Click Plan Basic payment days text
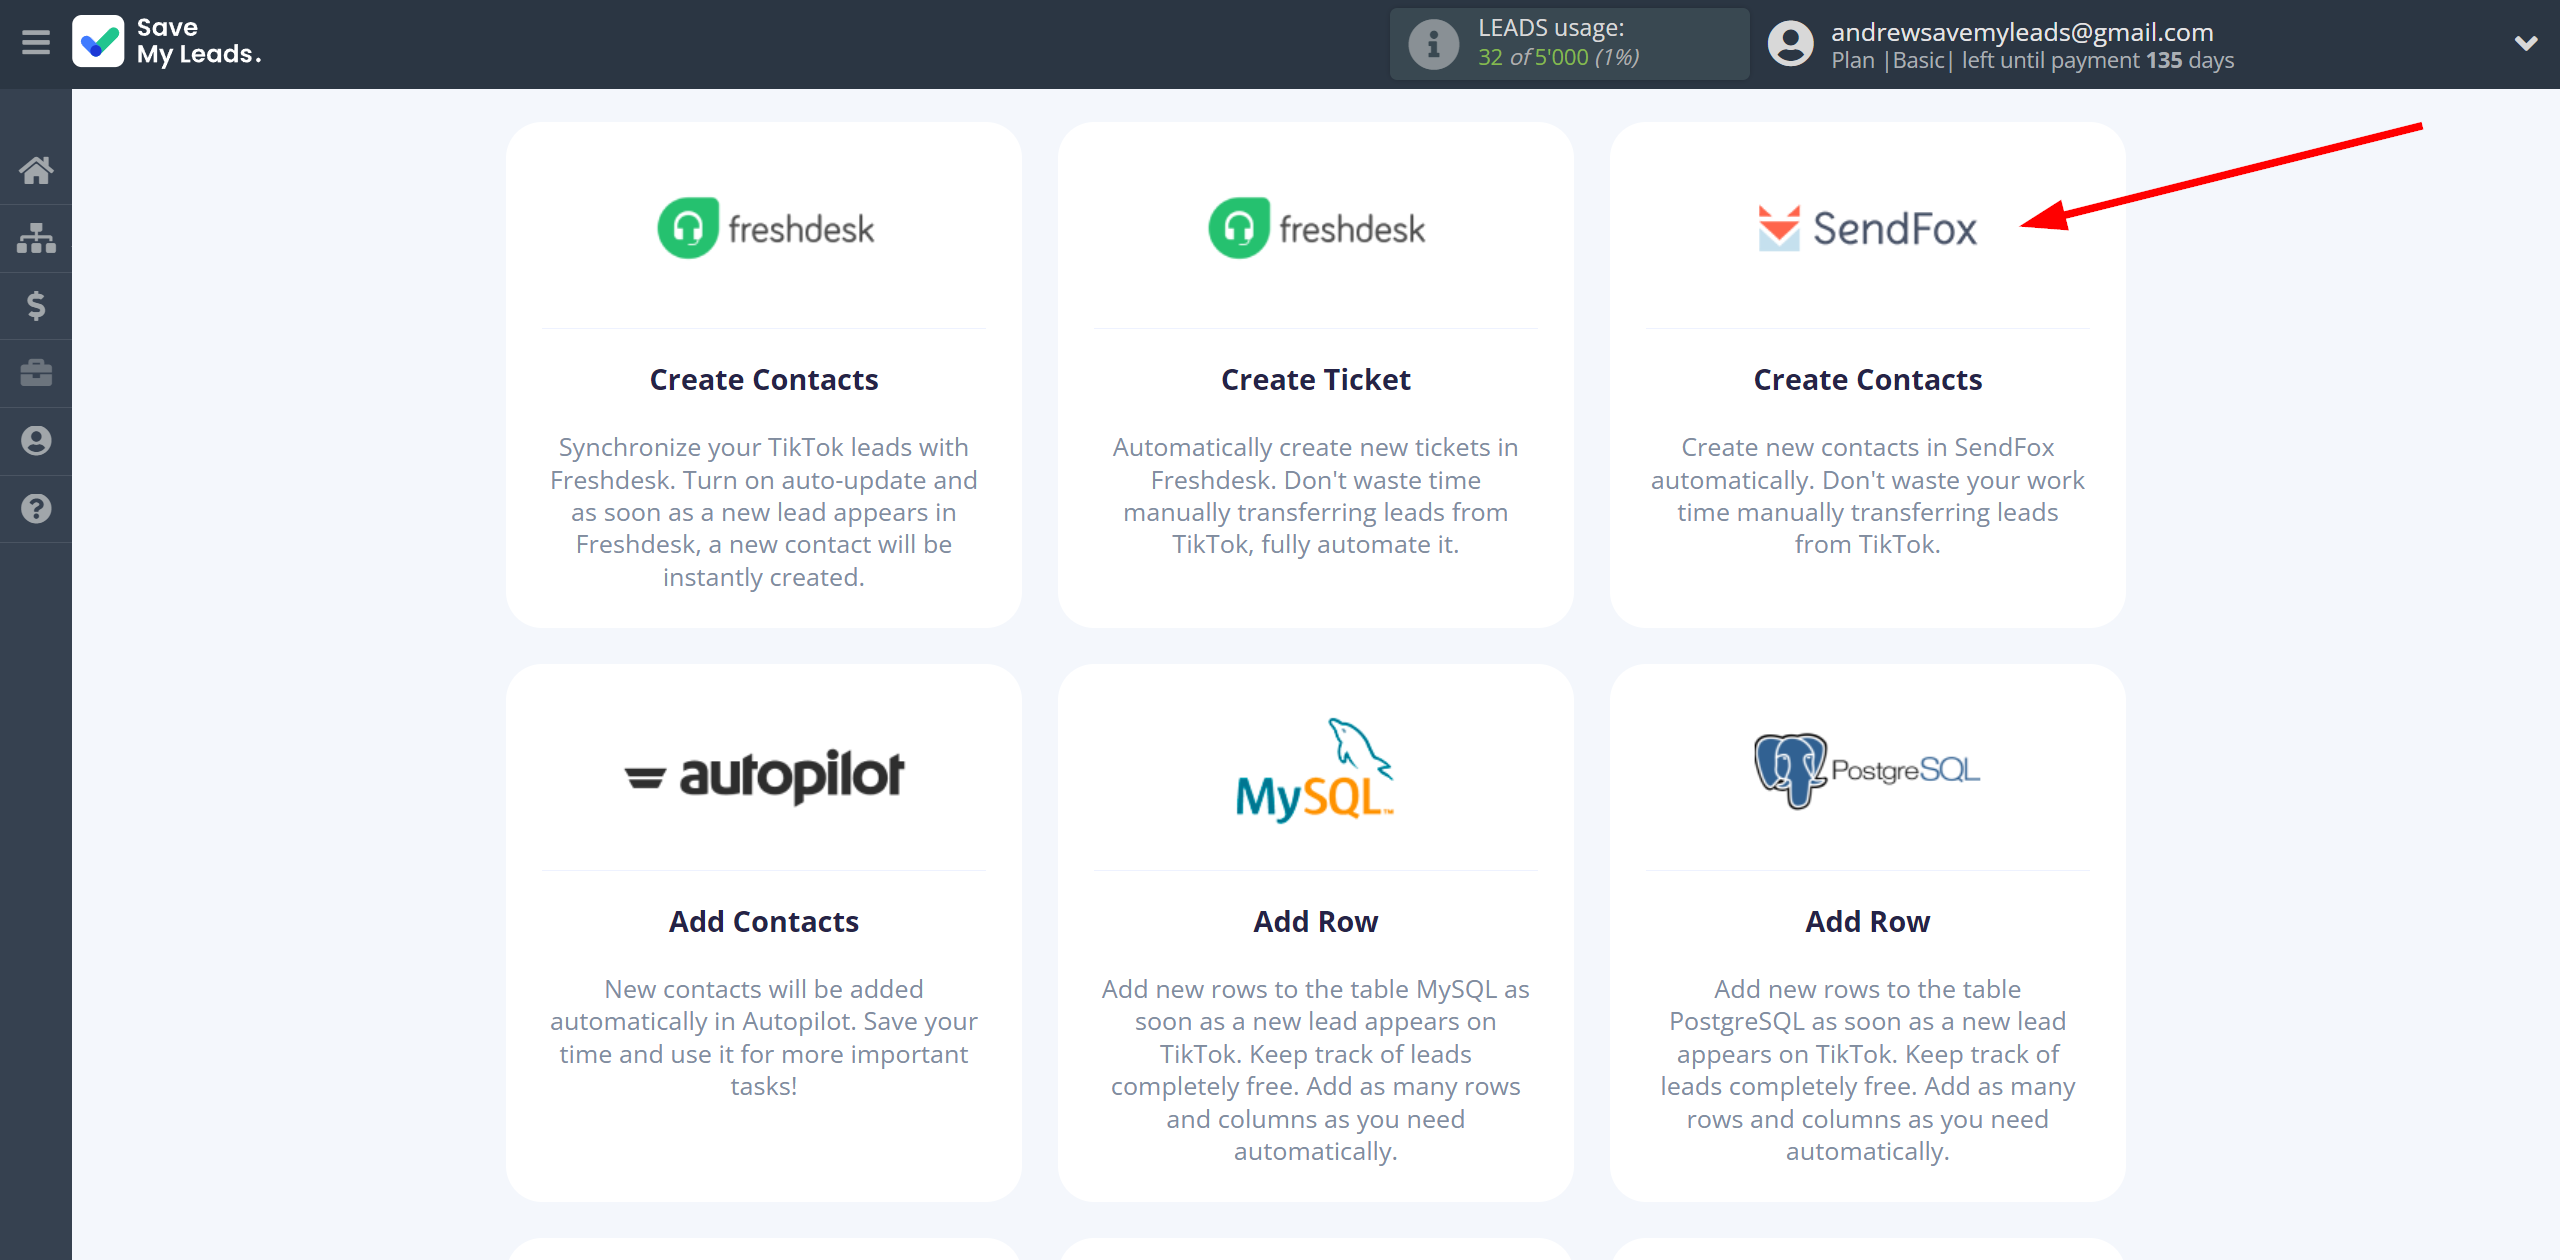Viewport: 2560px width, 1260px height. [2032, 61]
